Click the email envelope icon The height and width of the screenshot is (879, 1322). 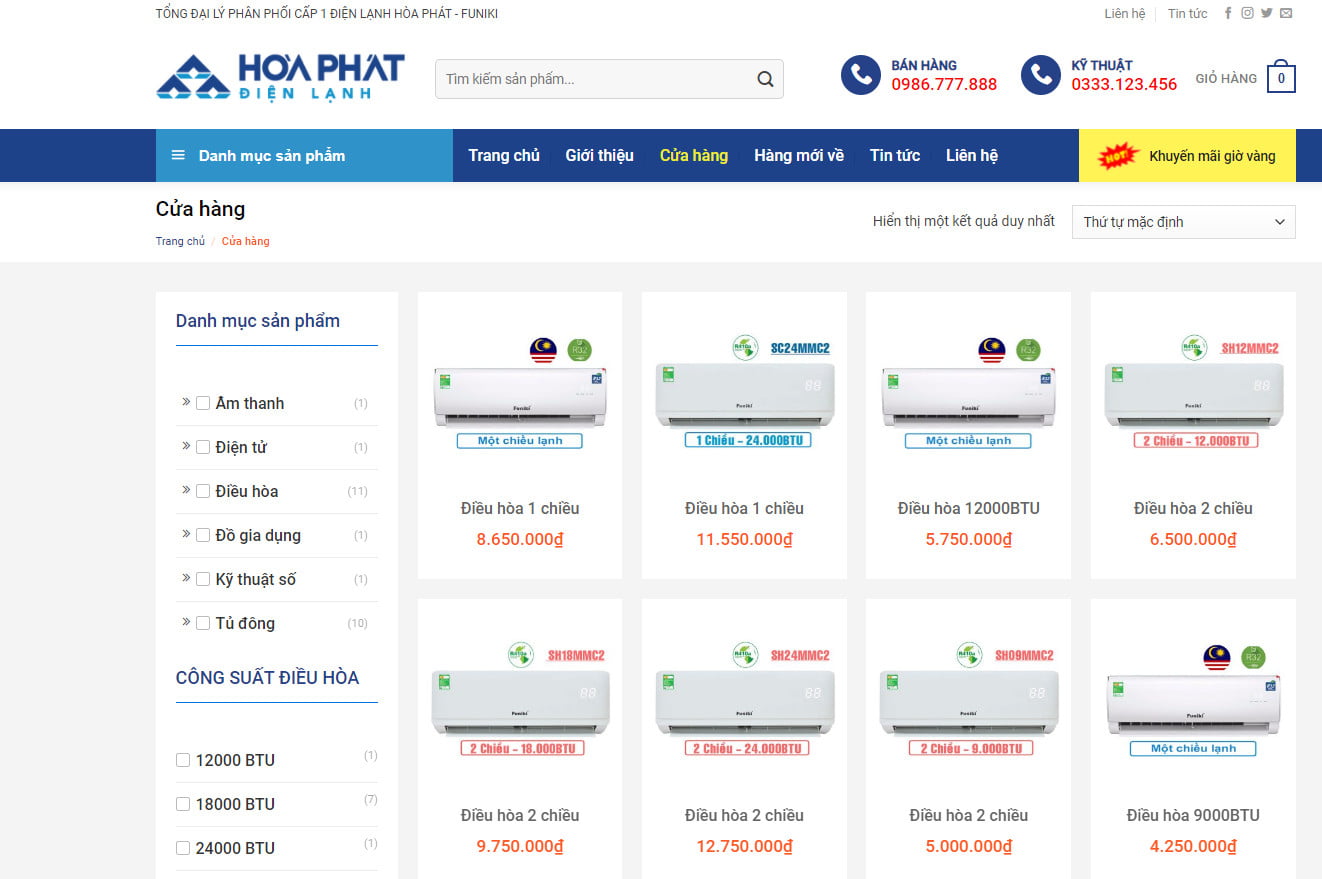1286,13
